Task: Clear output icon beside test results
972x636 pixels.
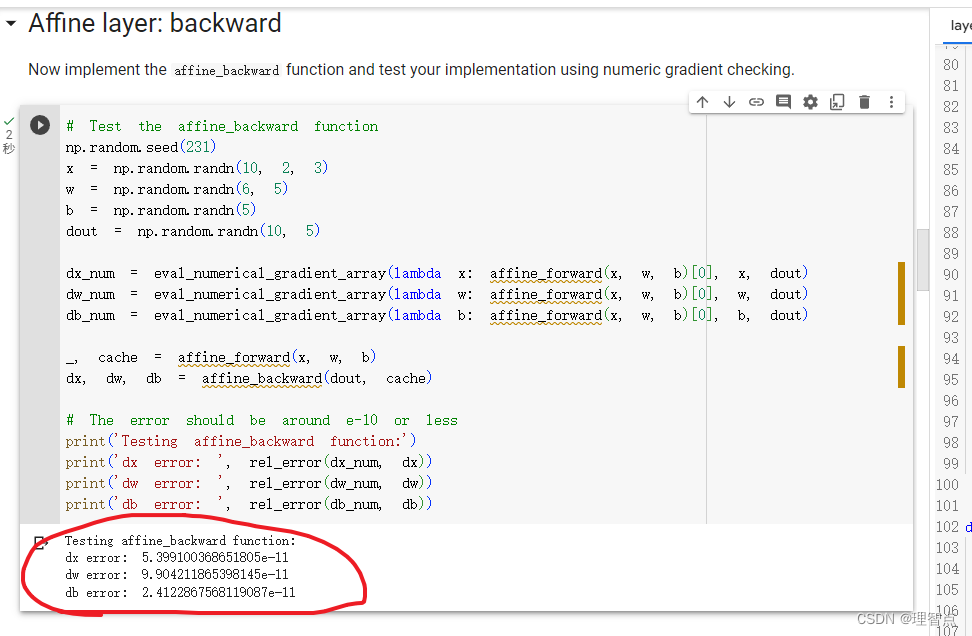Action: [41, 543]
